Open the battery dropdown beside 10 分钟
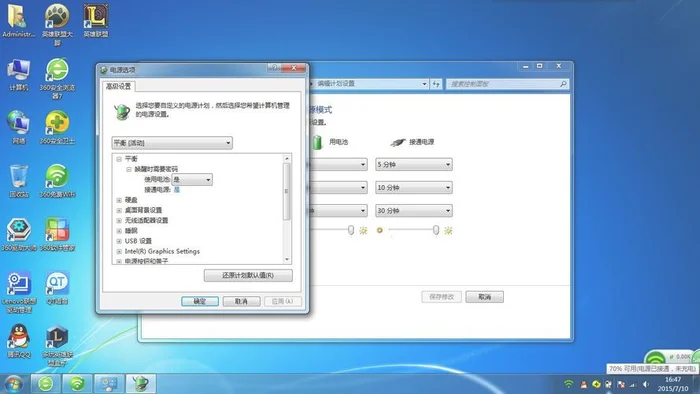The height and width of the screenshot is (394, 700). pyautogui.click(x=338, y=187)
